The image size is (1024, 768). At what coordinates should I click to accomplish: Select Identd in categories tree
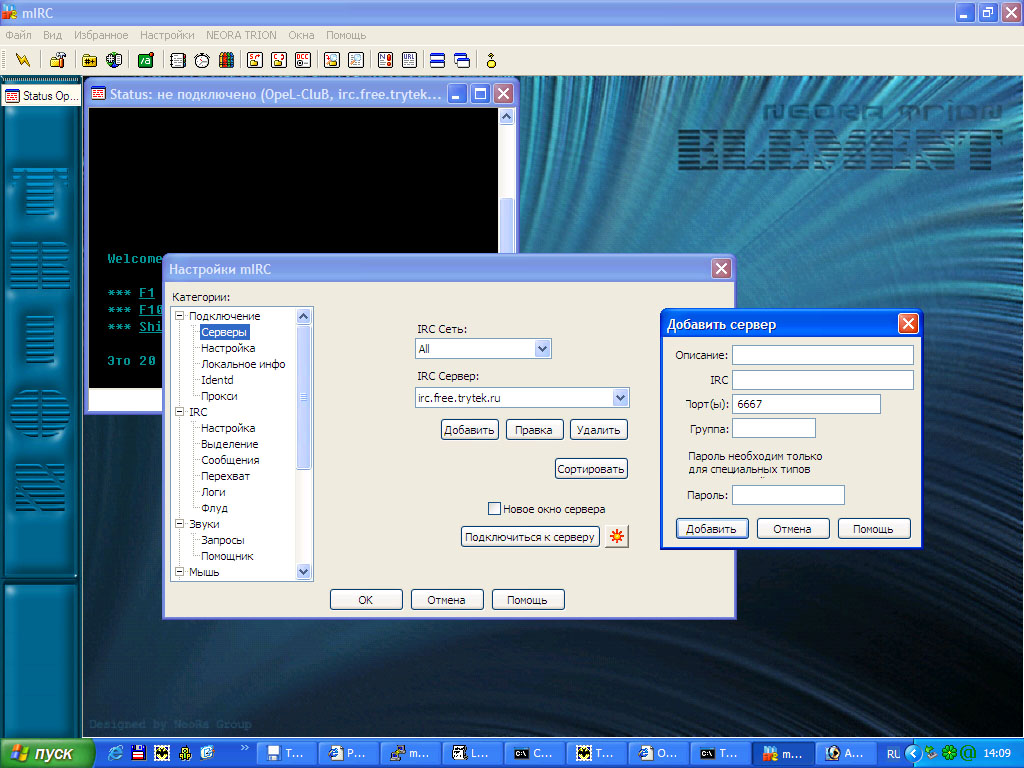pyautogui.click(x=217, y=380)
